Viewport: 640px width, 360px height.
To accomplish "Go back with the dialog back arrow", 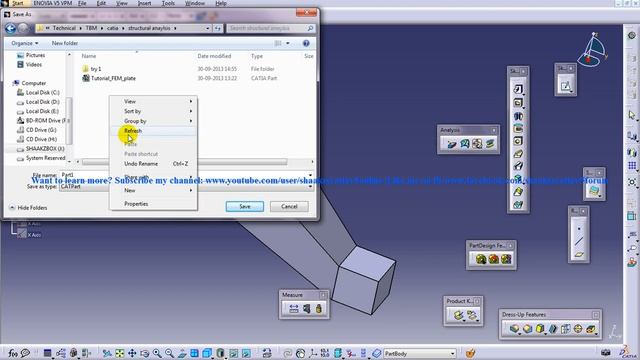I will coord(10,28).
